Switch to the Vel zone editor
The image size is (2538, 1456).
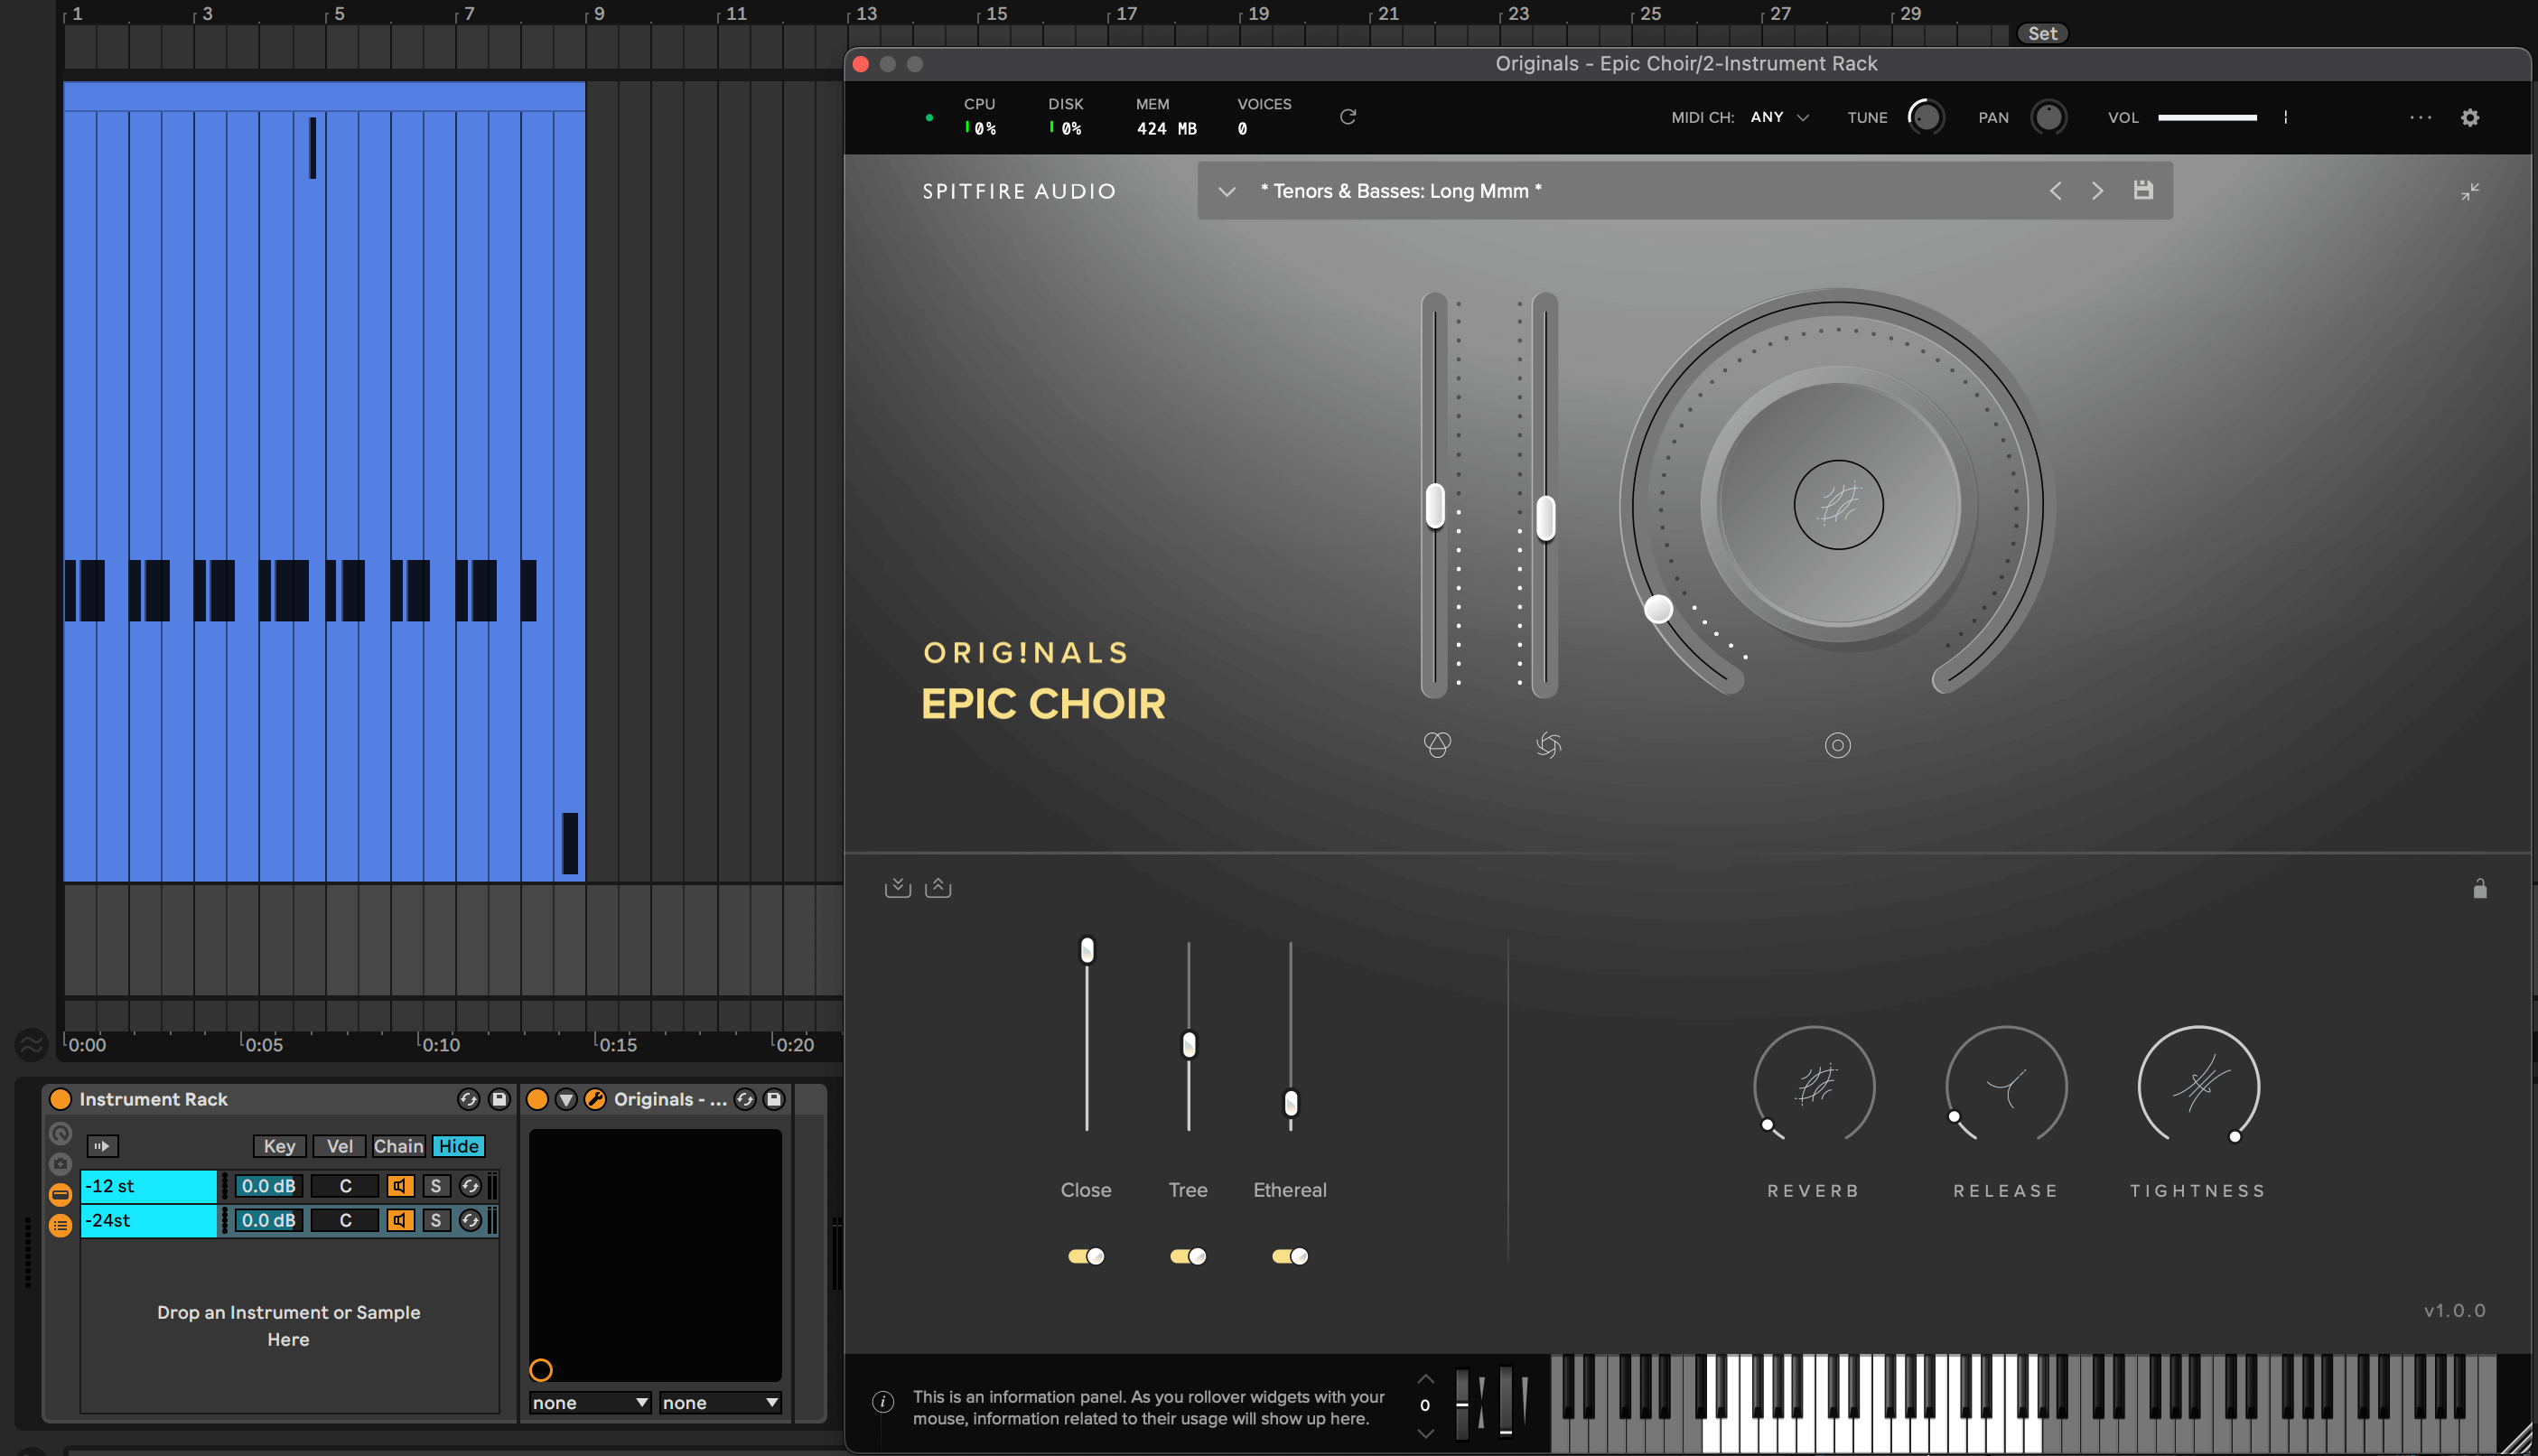[x=339, y=1146]
